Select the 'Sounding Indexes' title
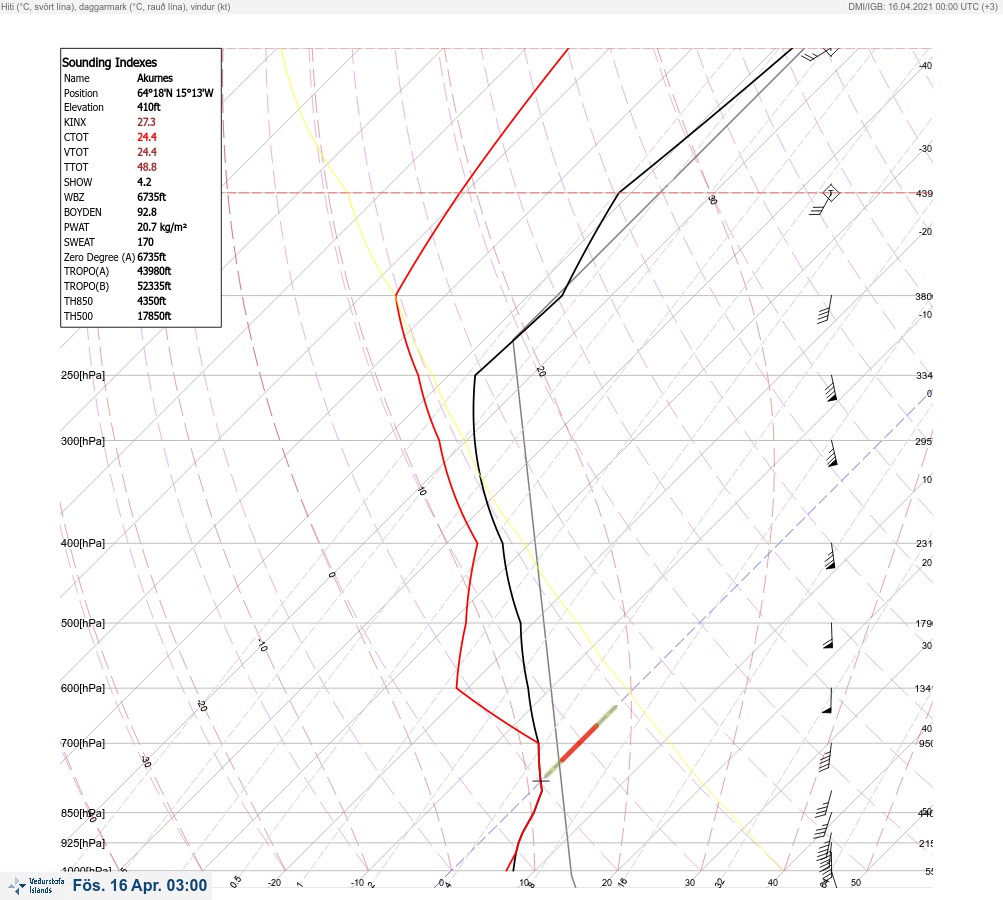The width and height of the screenshot is (1003, 900). pyautogui.click(x=109, y=62)
